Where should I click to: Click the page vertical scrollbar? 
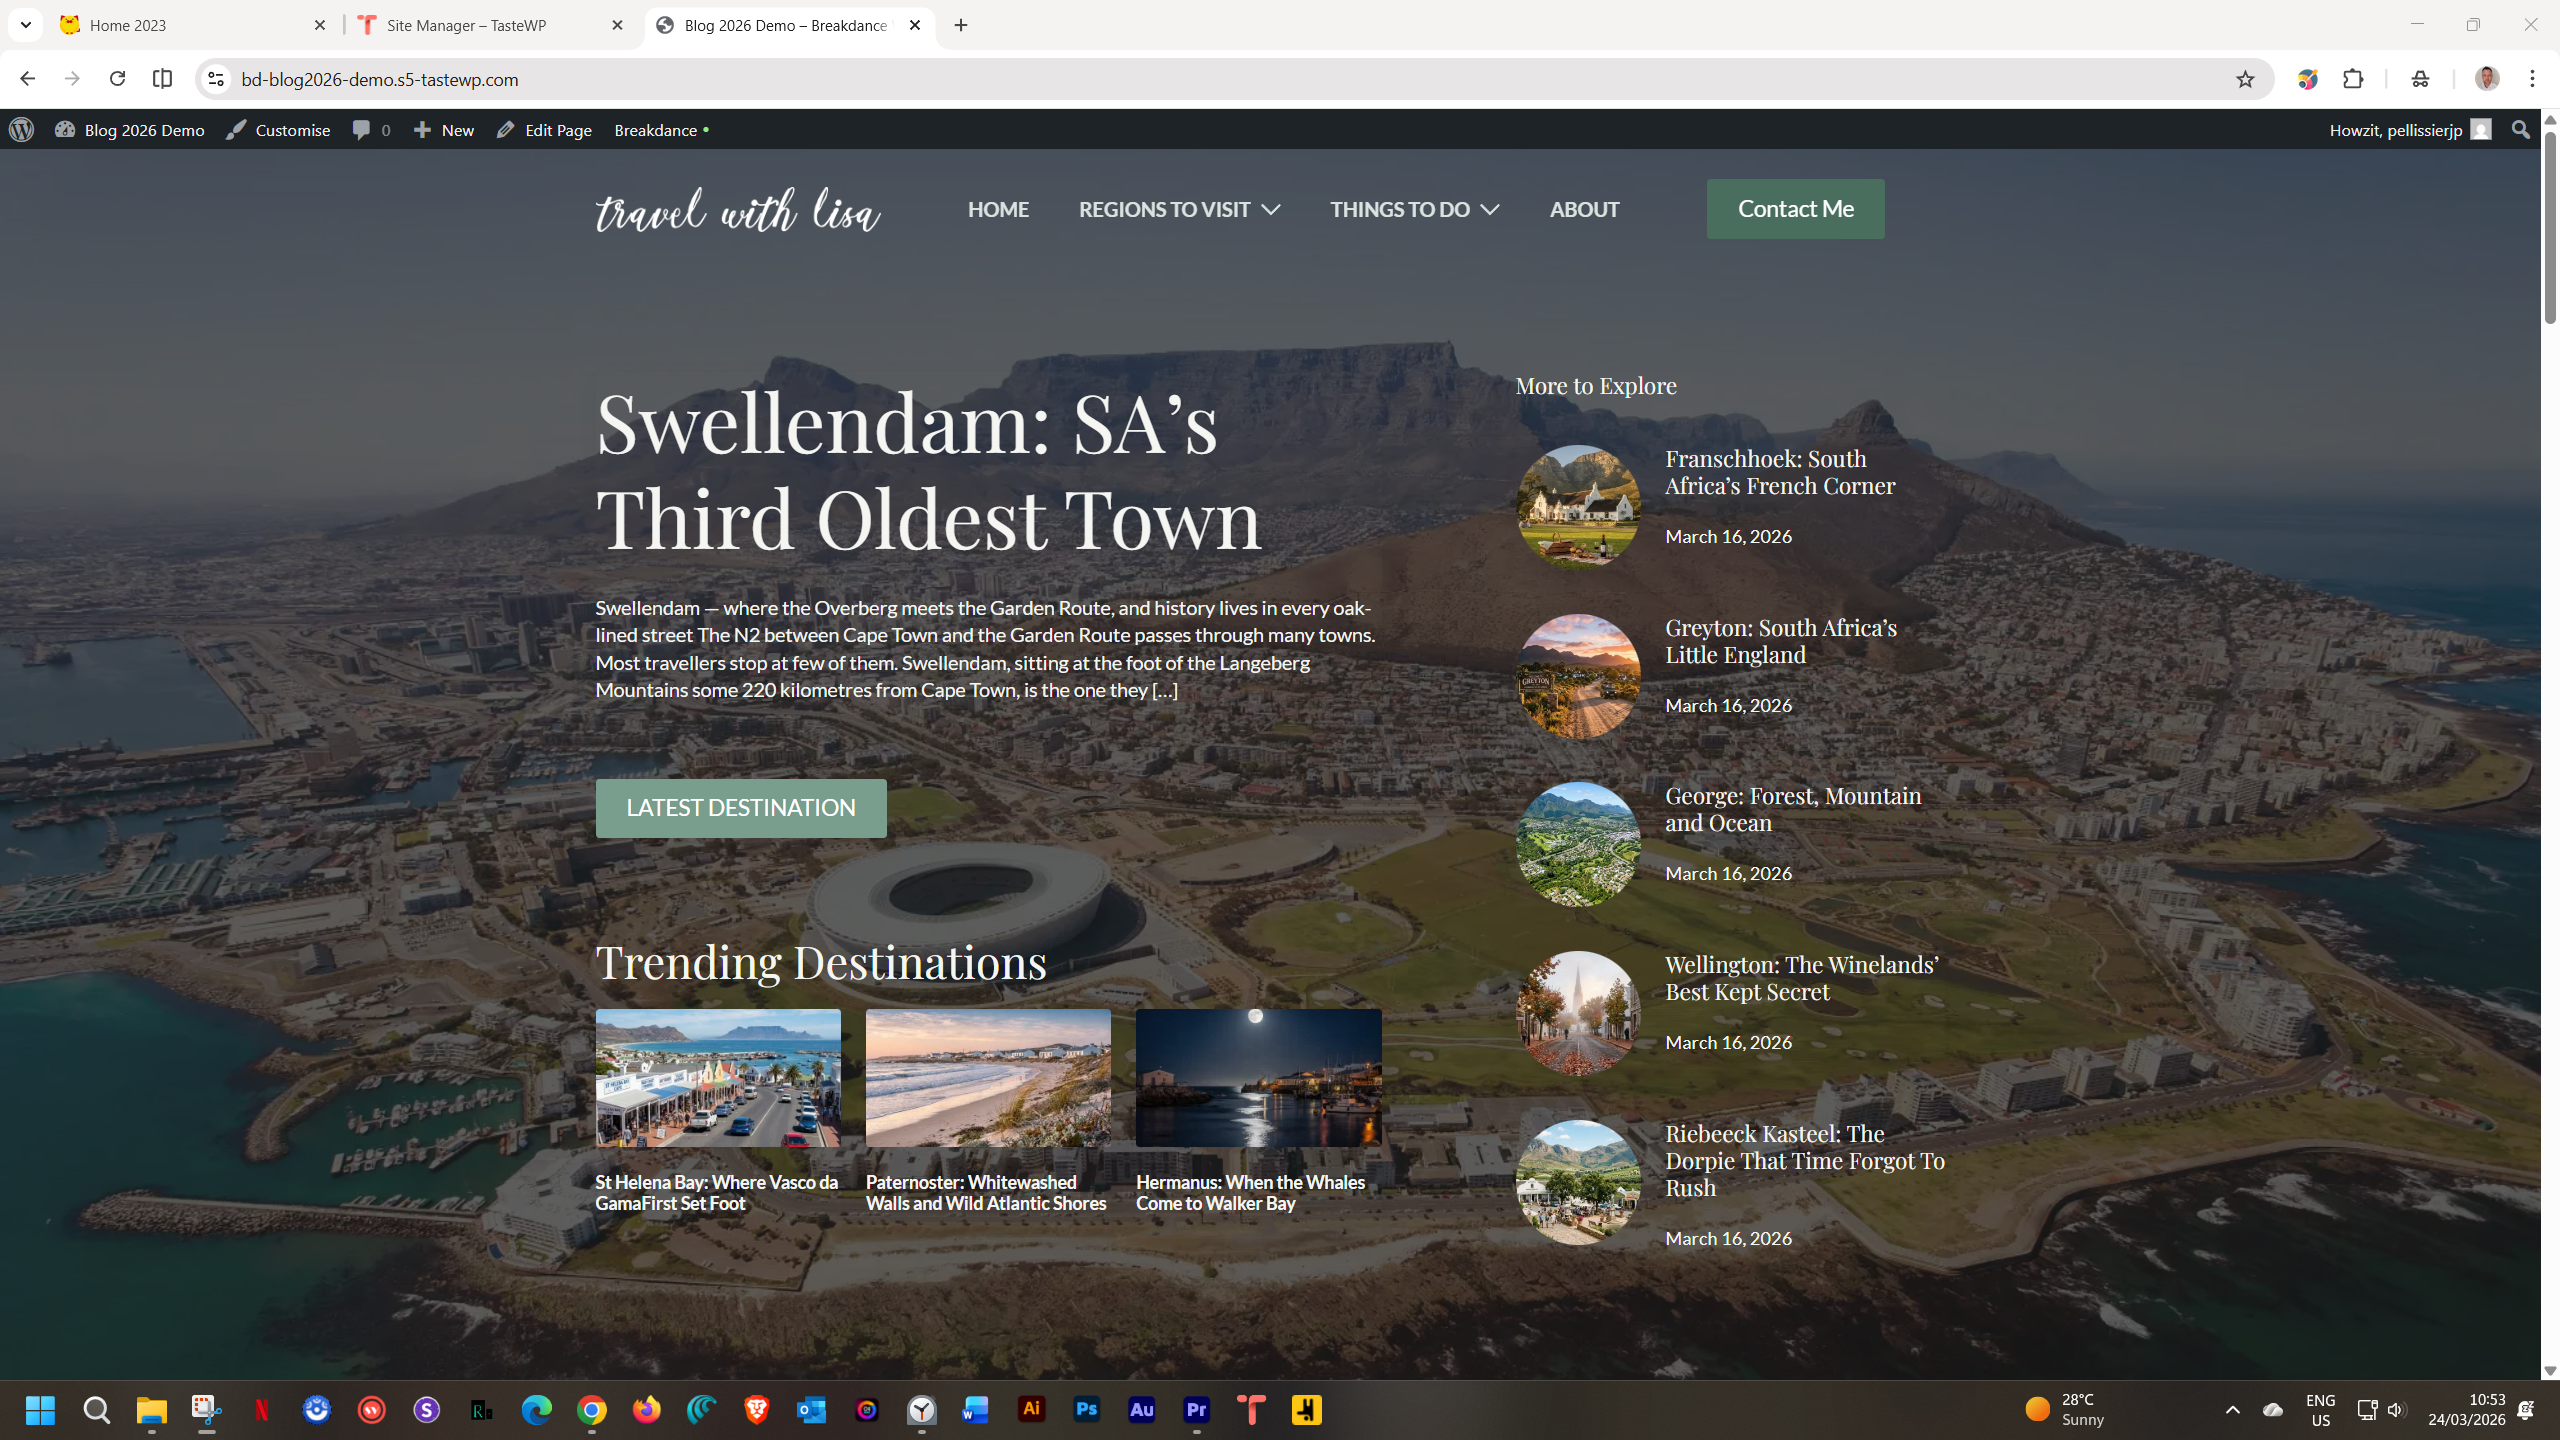coord(2549,228)
